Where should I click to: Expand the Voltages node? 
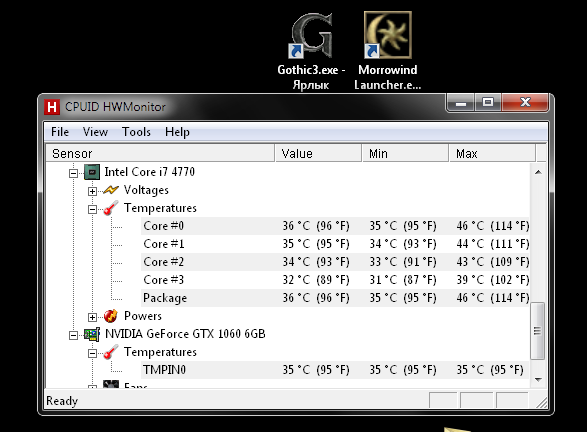pyautogui.click(x=92, y=191)
